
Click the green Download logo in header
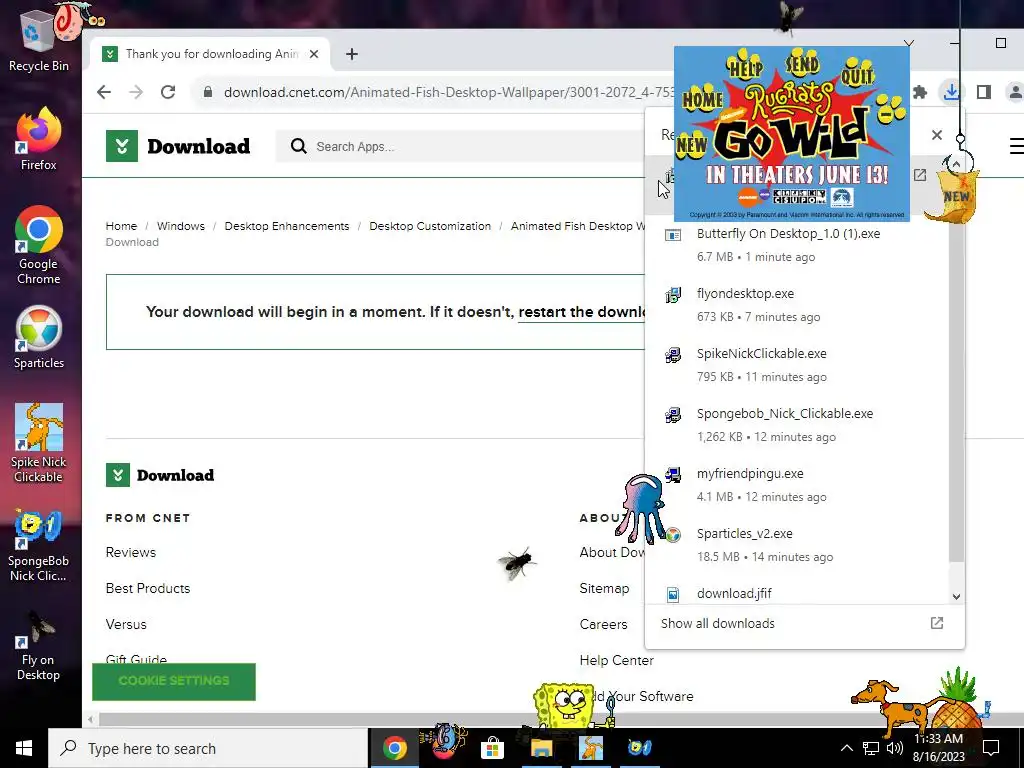point(178,146)
